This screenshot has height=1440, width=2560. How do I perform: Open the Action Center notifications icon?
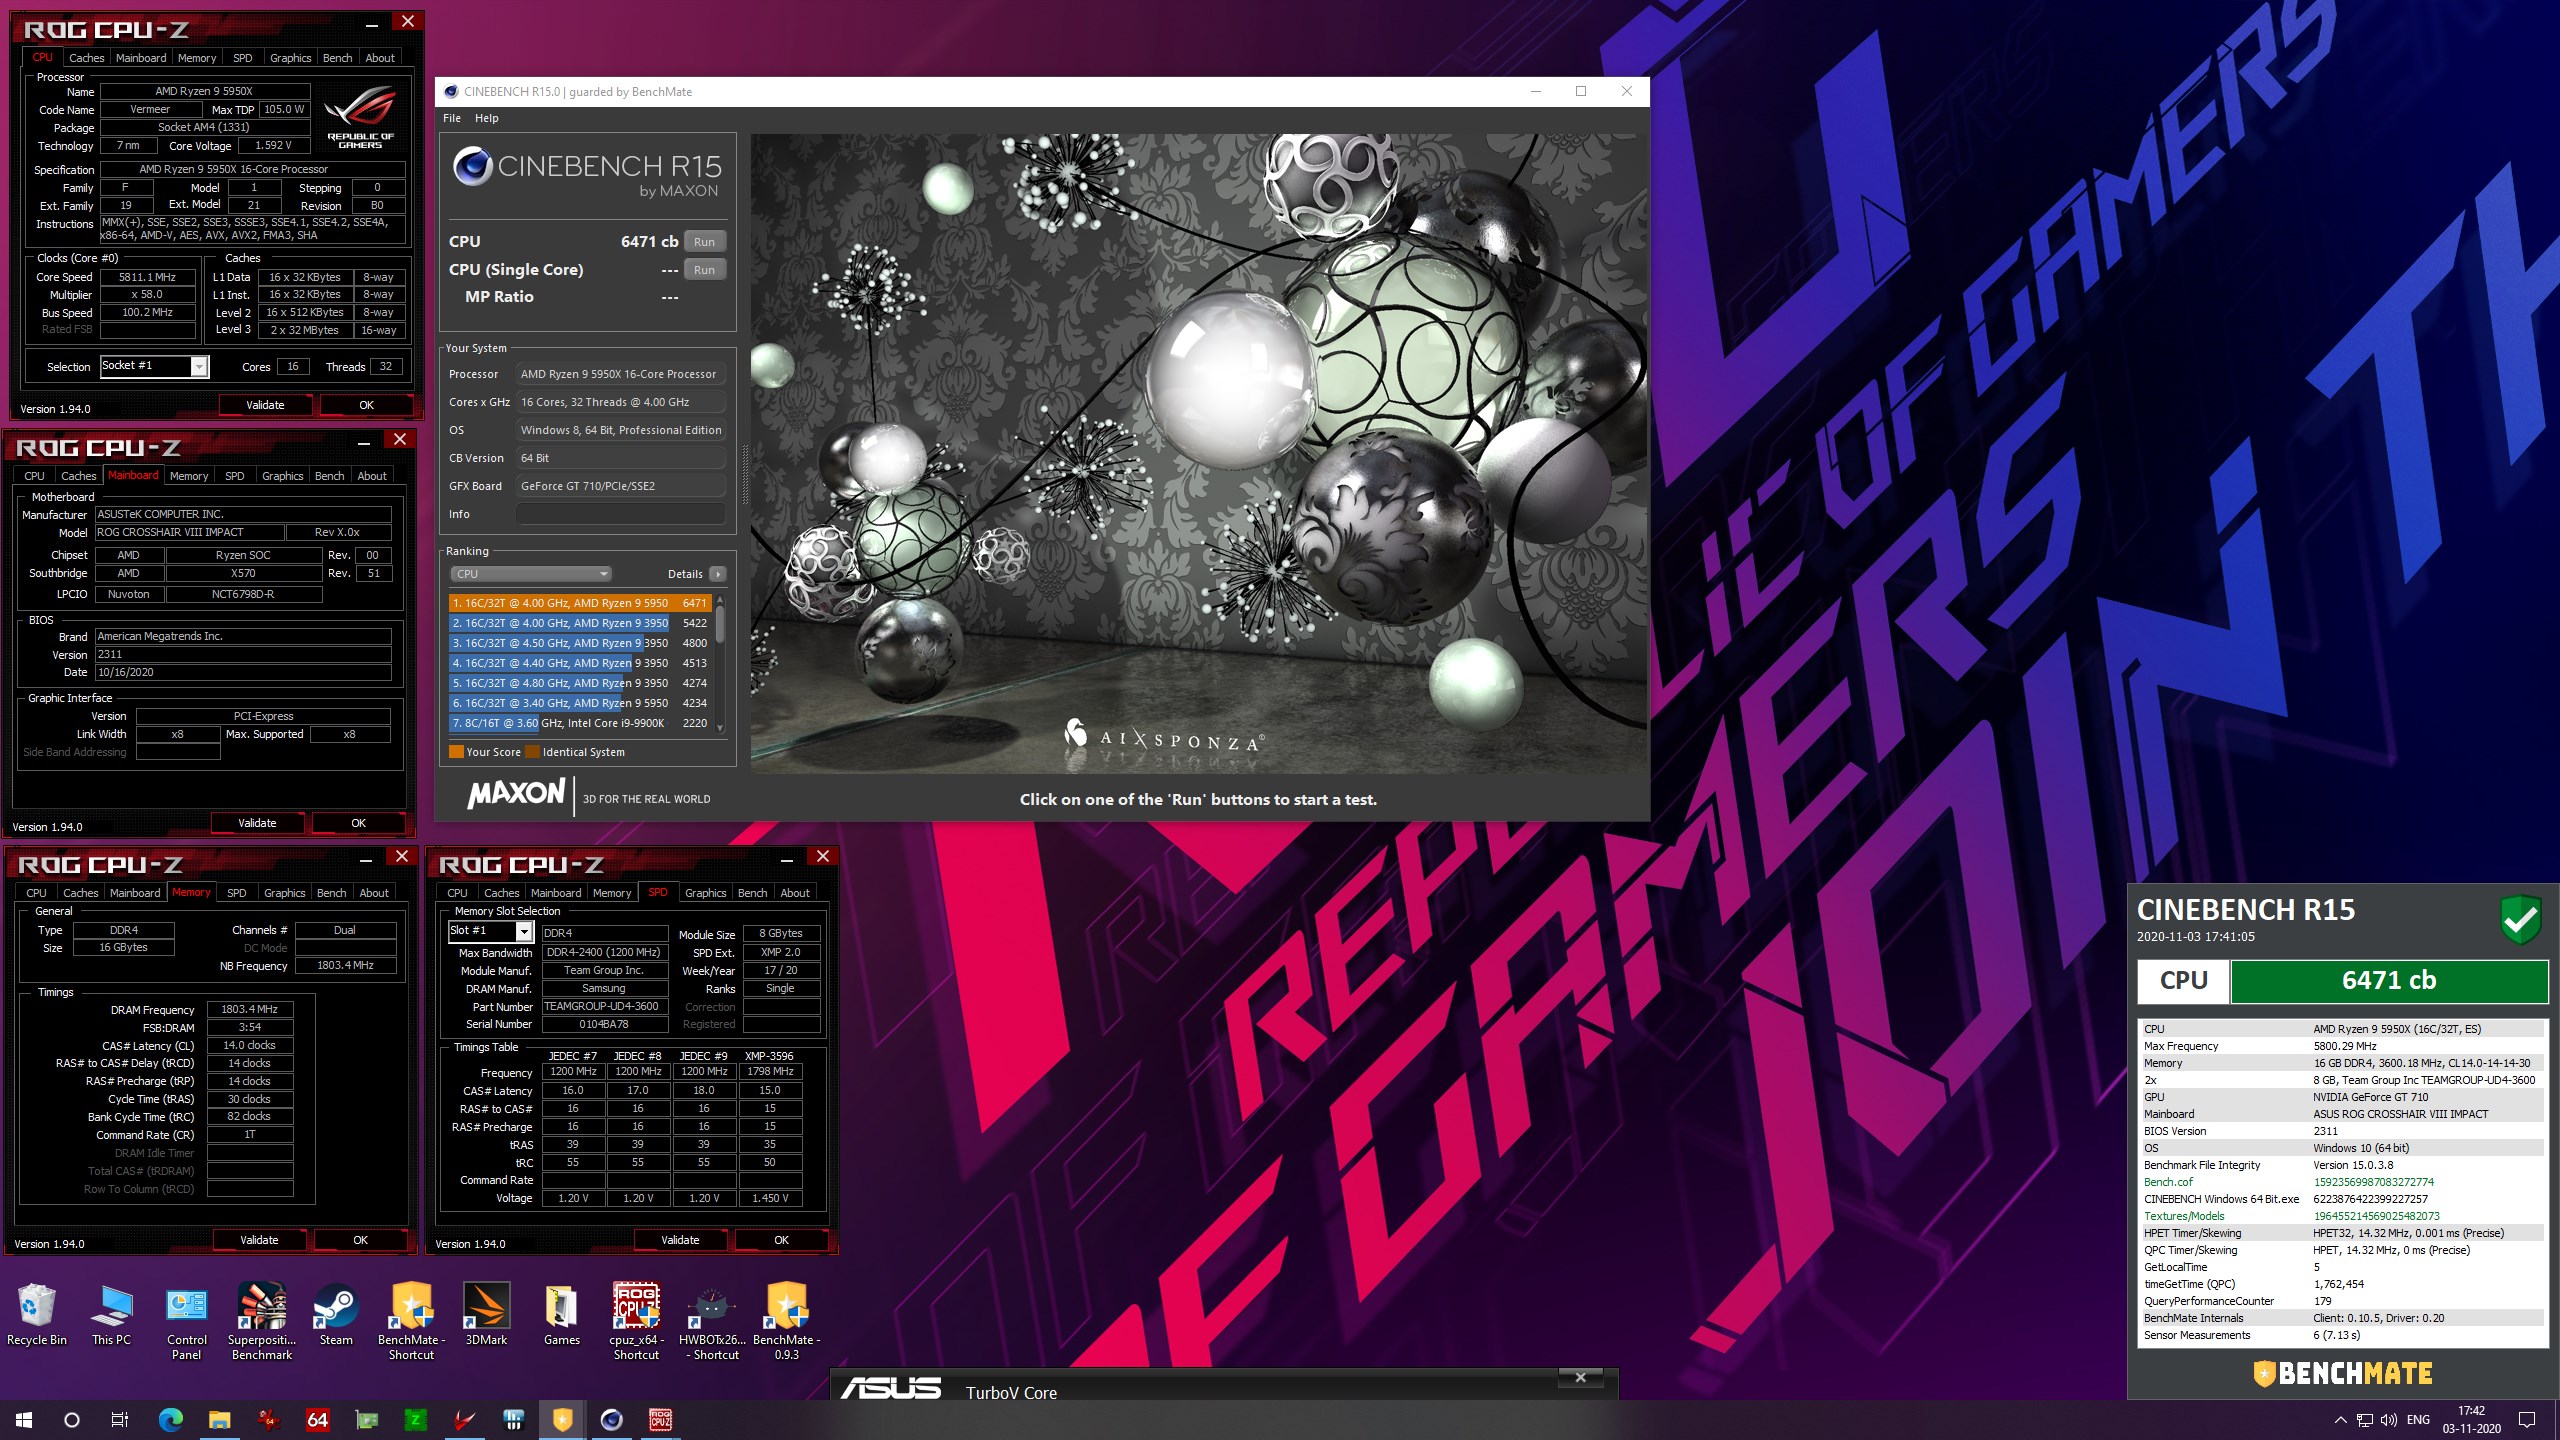(x=2527, y=1420)
